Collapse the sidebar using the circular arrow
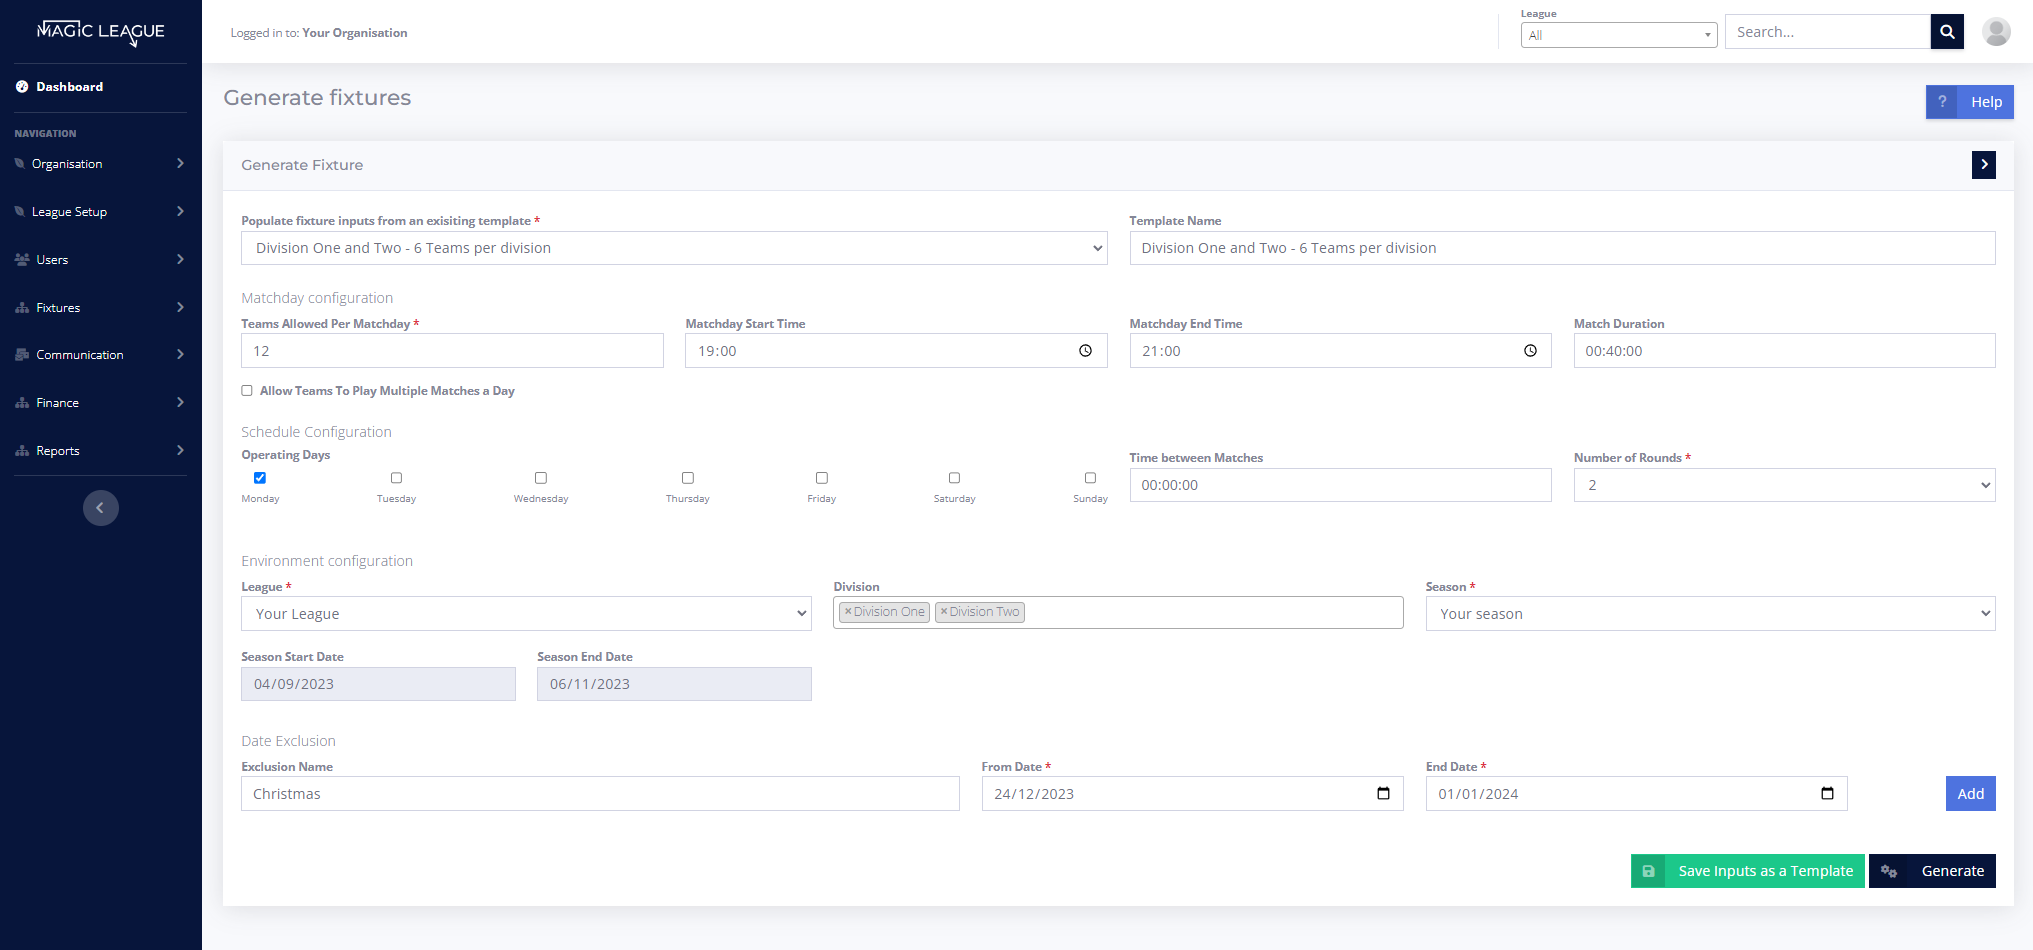Image resolution: width=2033 pixels, height=950 pixels. tap(101, 508)
